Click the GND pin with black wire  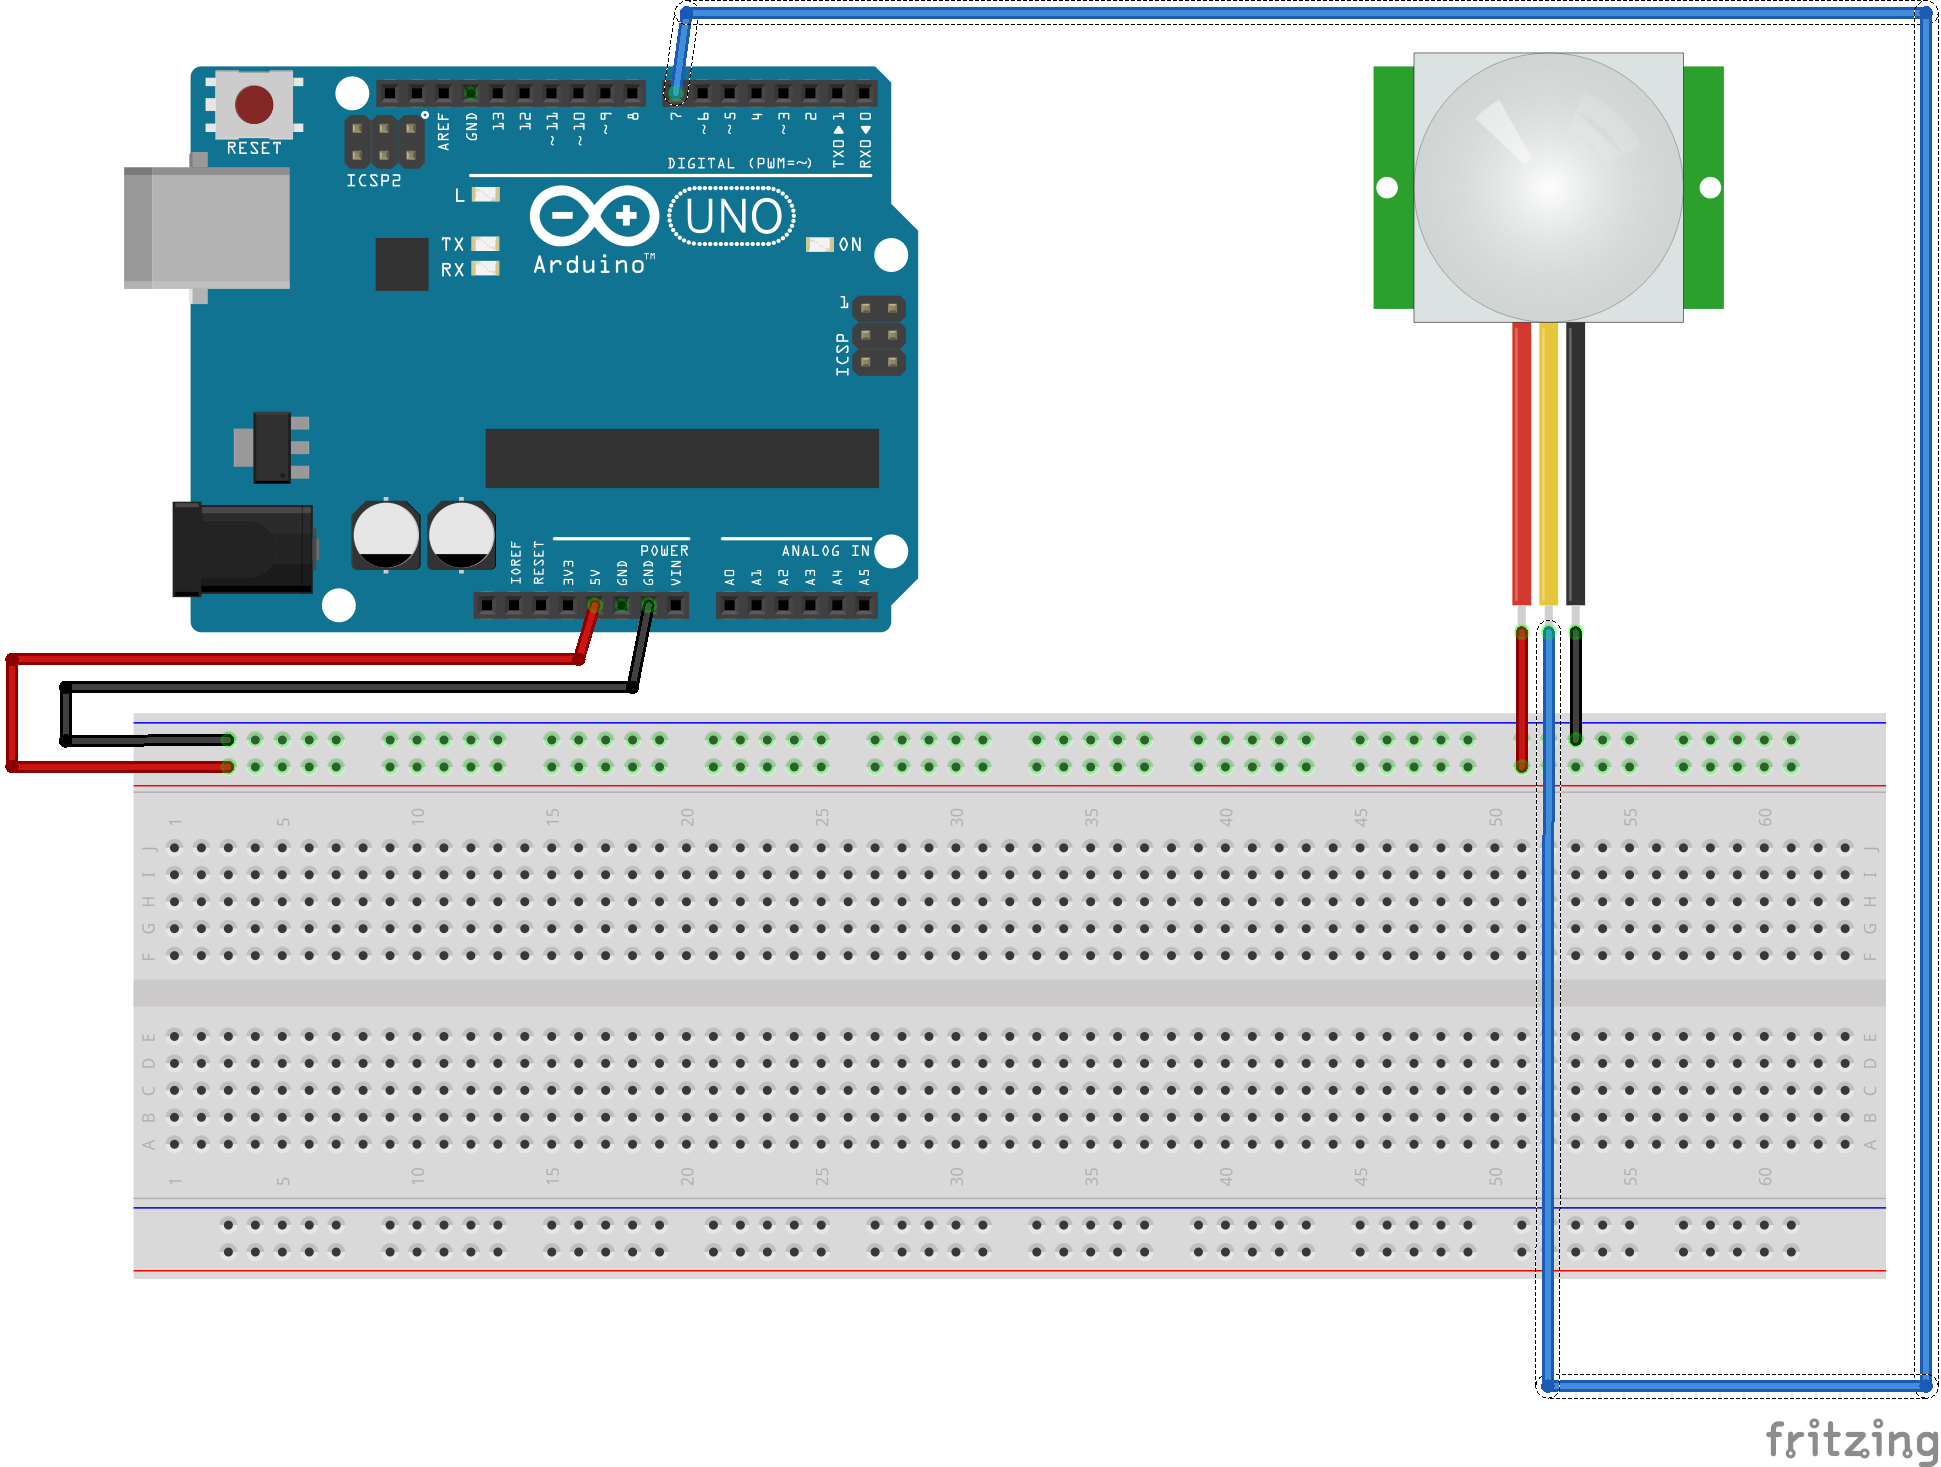648,605
